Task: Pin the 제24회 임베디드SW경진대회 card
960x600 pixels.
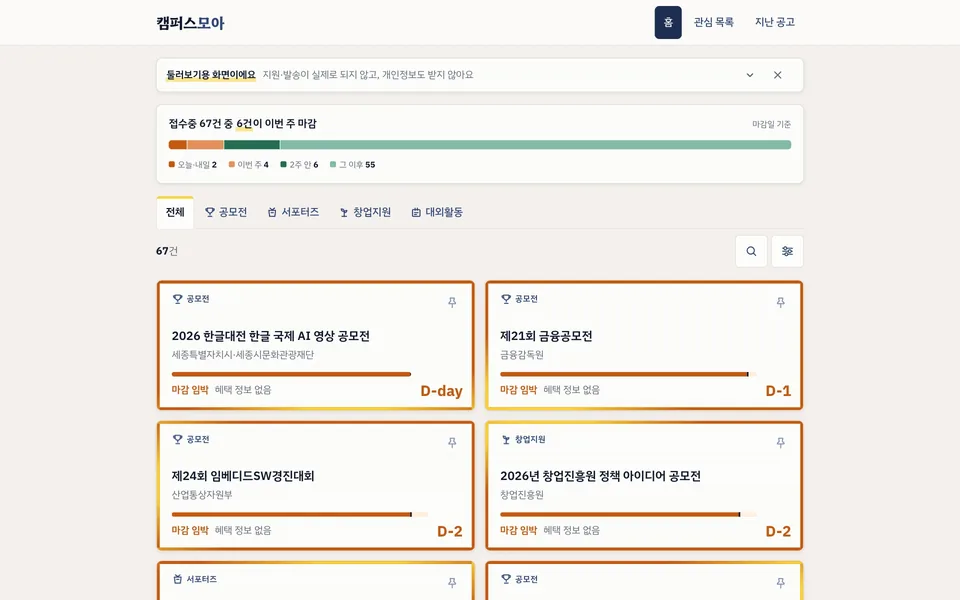Action: (x=452, y=443)
